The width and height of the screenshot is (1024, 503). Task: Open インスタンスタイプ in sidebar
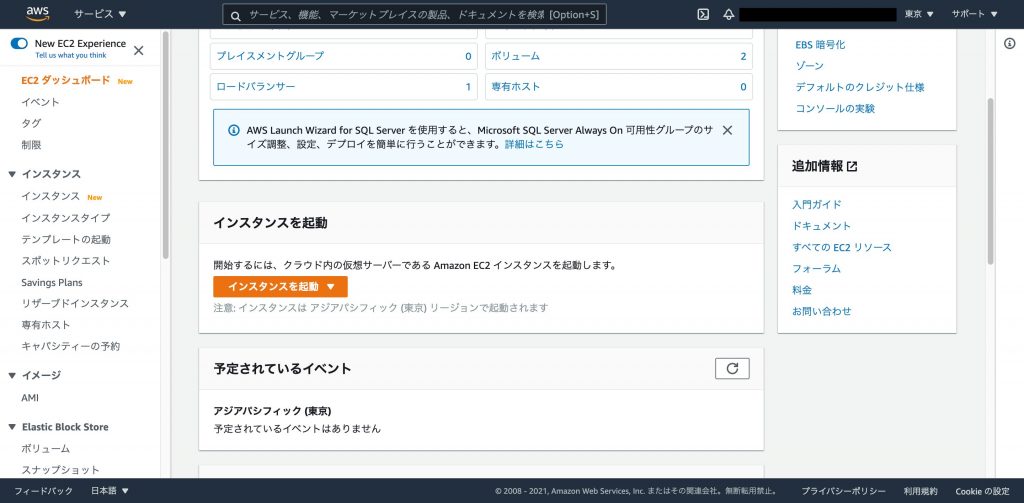(65, 218)
